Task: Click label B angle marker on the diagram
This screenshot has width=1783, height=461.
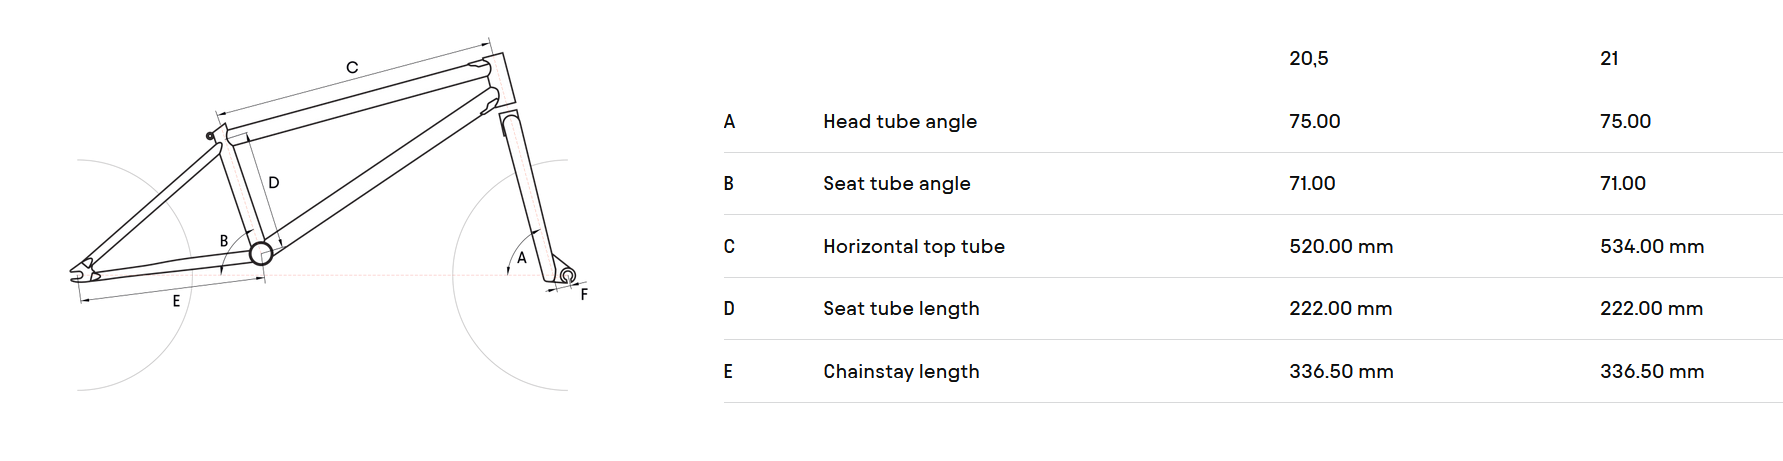Action: (224, 241)
